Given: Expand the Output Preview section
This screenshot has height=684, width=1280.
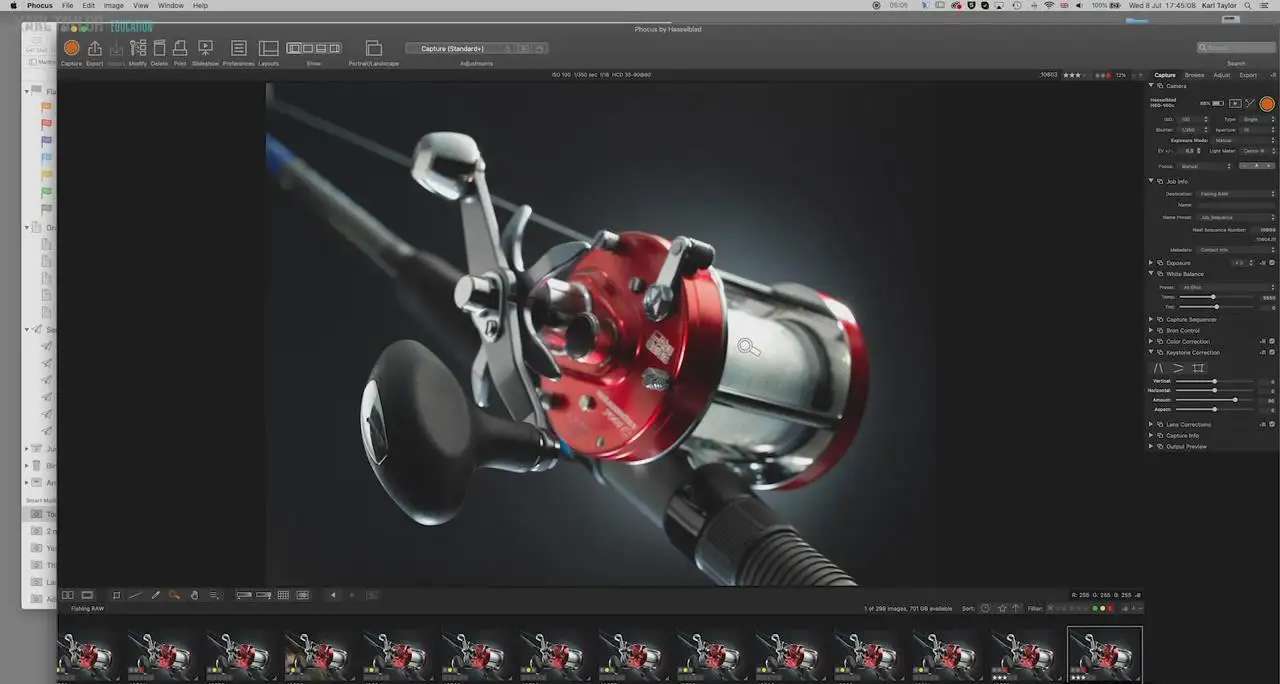Looking at the screenshot, I should coord(1151,447).
